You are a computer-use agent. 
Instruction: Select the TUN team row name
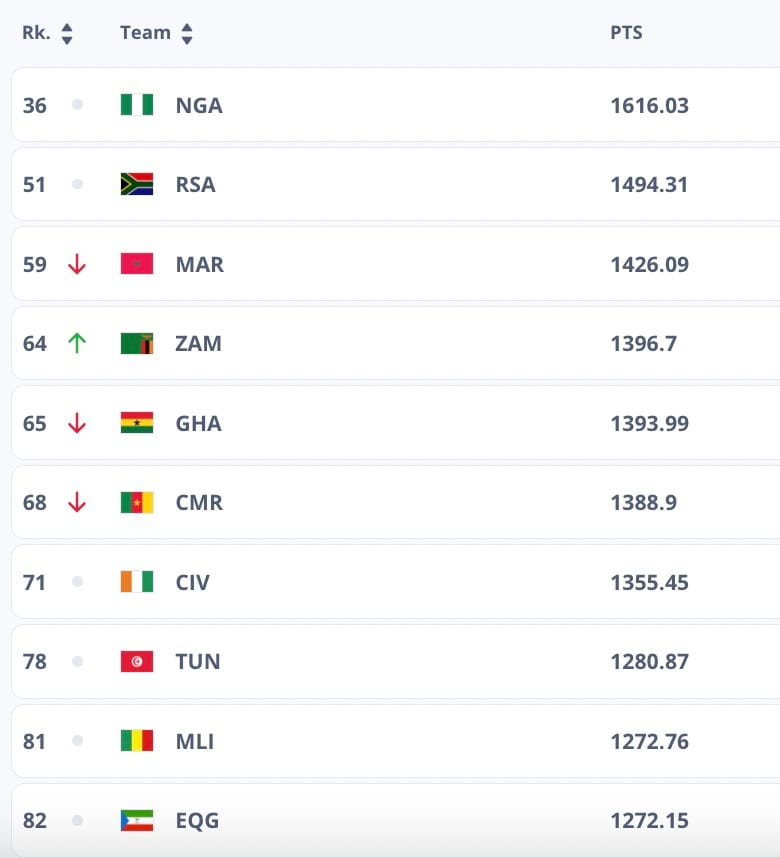tap(198, 662)
